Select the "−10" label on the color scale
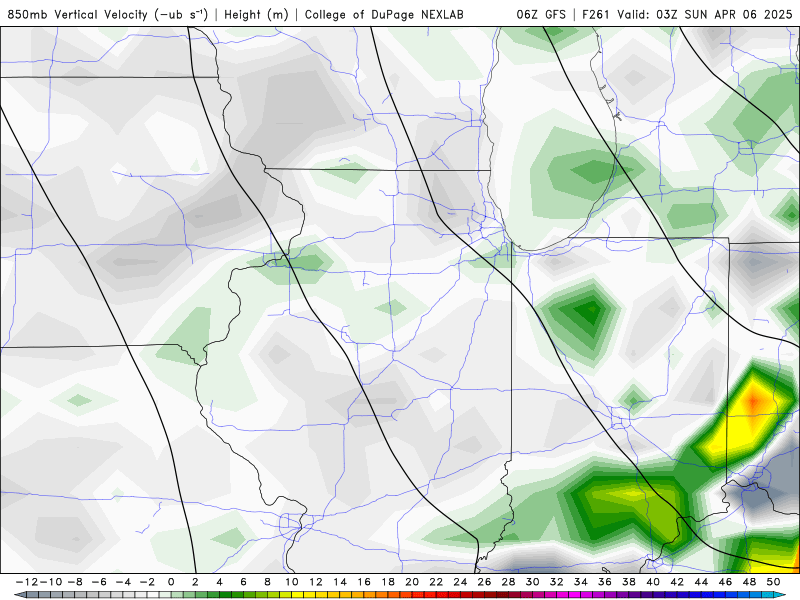Viewport: 800px width, 600px height. point(50,582)
